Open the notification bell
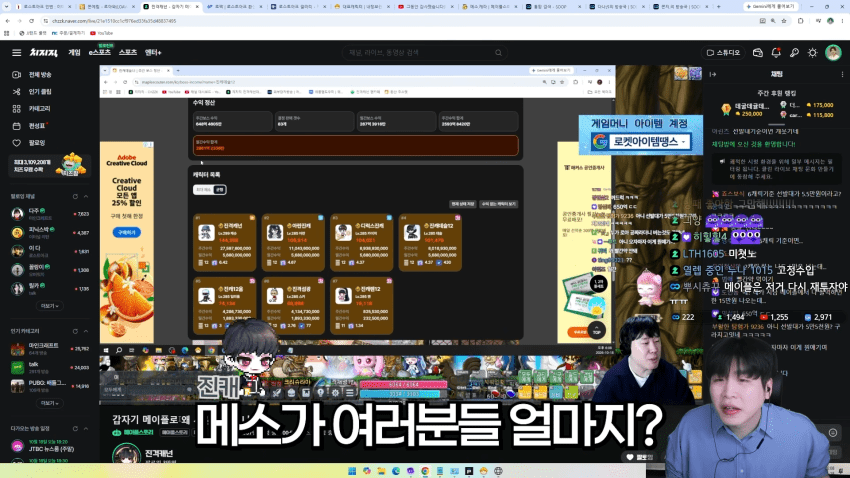 click(x=776, y=53)
